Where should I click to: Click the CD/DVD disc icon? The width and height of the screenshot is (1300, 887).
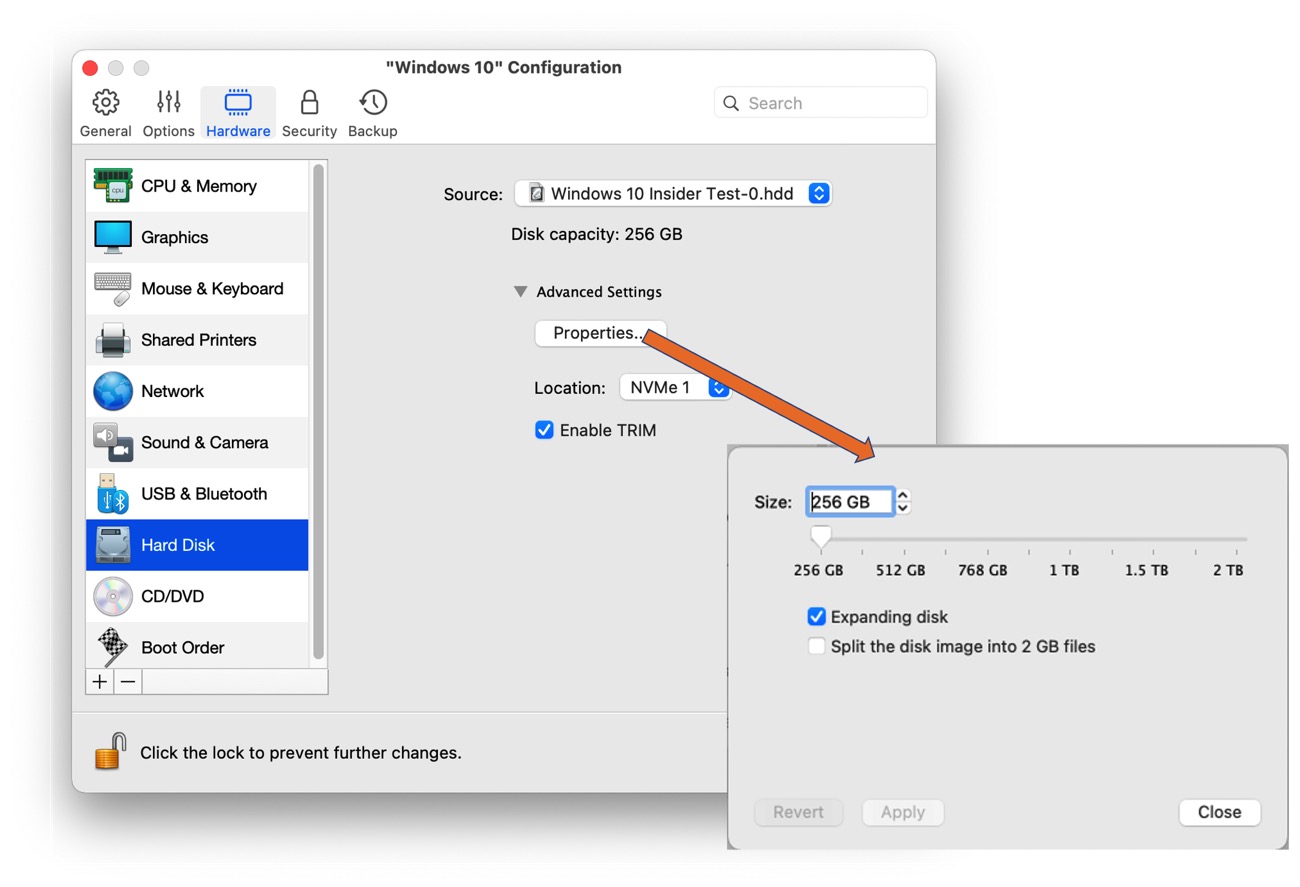pyautogui.click(x=113, y=596)
